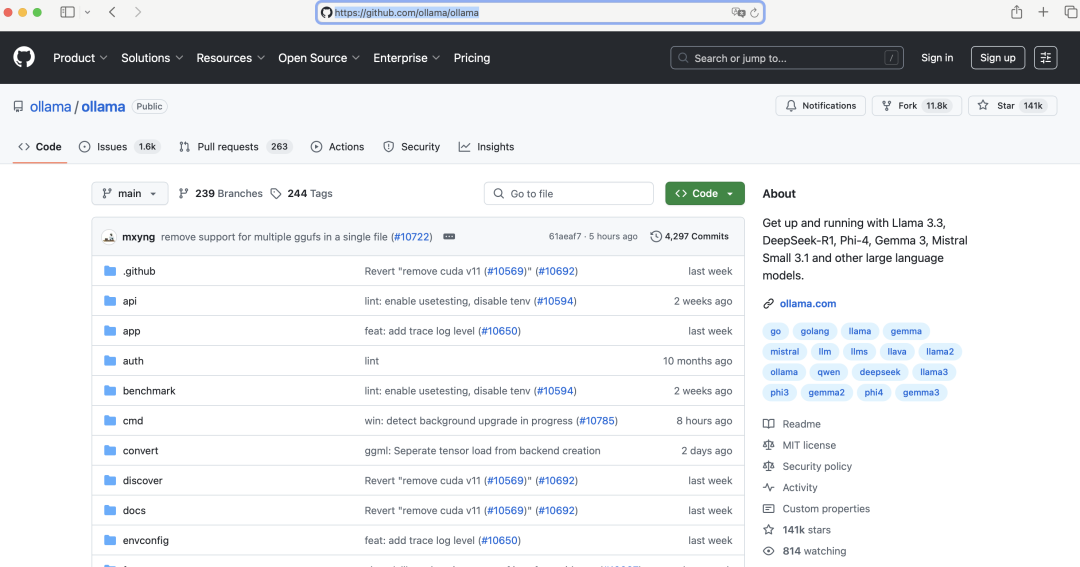Click the cmd folder icon
The height and width of the screenshot is (567, 1080).
tap(110, 420)
